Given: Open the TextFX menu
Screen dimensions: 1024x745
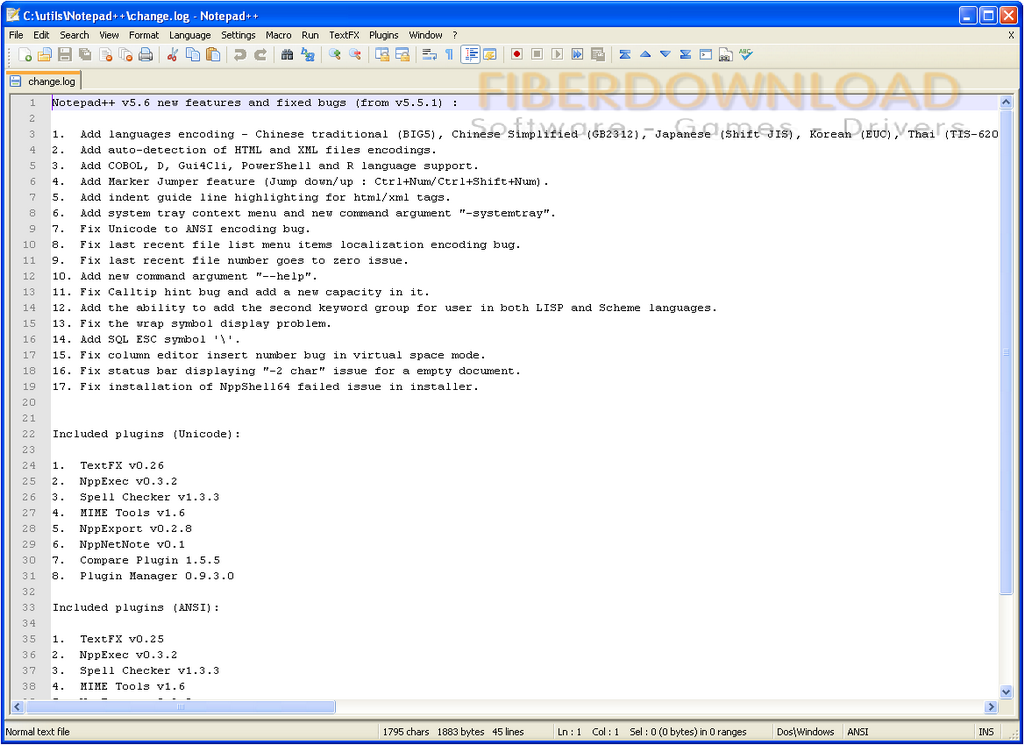Looking at the screenshot, I should point(344,35).
